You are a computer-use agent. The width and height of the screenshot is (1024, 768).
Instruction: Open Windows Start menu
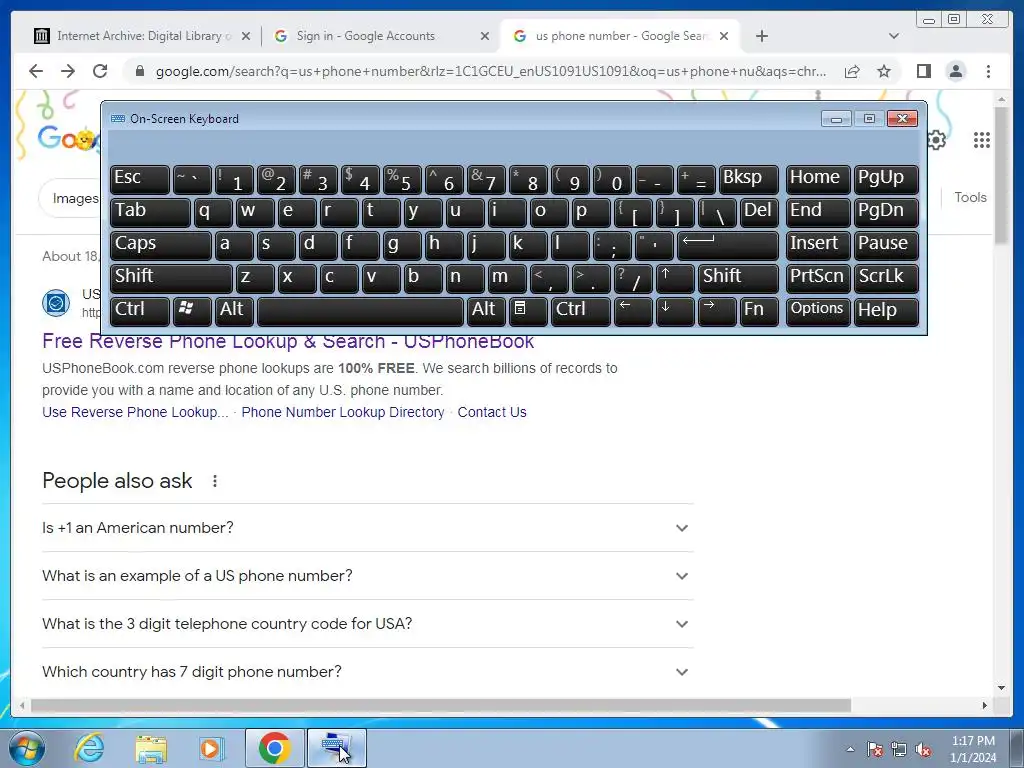click(27, 748)
